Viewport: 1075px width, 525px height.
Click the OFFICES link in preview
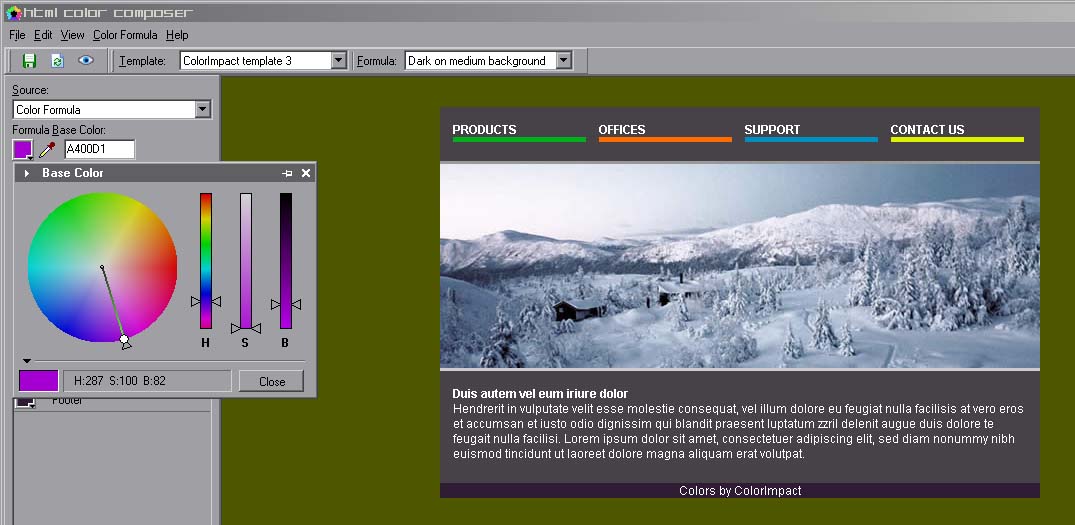(x=622, y=130)
